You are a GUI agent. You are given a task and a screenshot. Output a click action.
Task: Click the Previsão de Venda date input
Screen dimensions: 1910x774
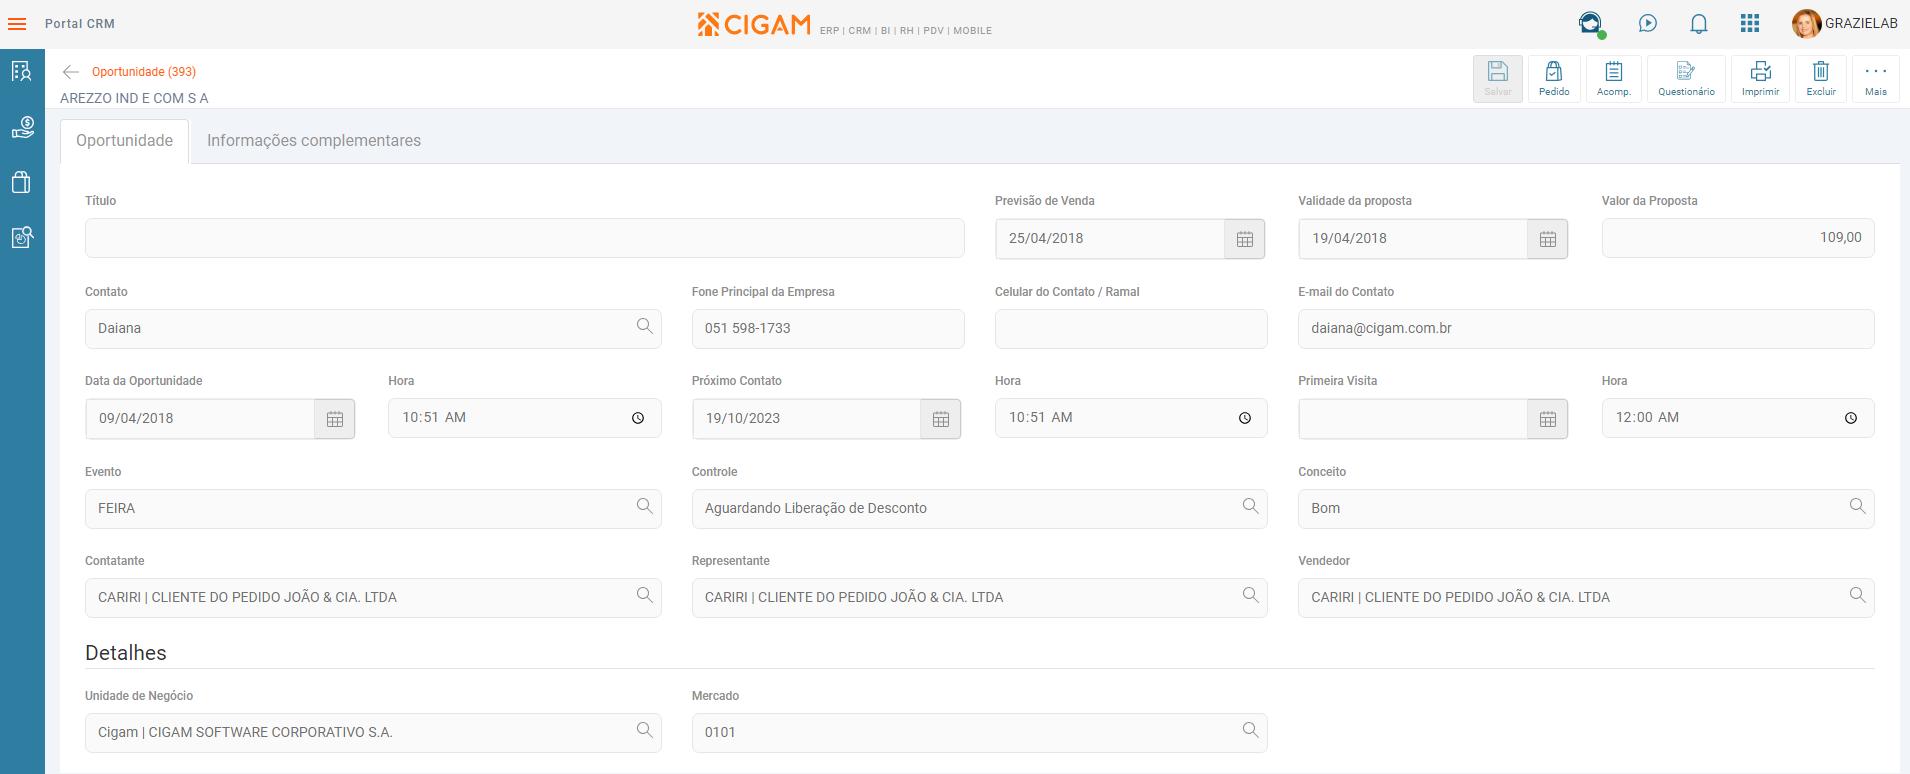pyautogui.click(x=1110, y=239)
